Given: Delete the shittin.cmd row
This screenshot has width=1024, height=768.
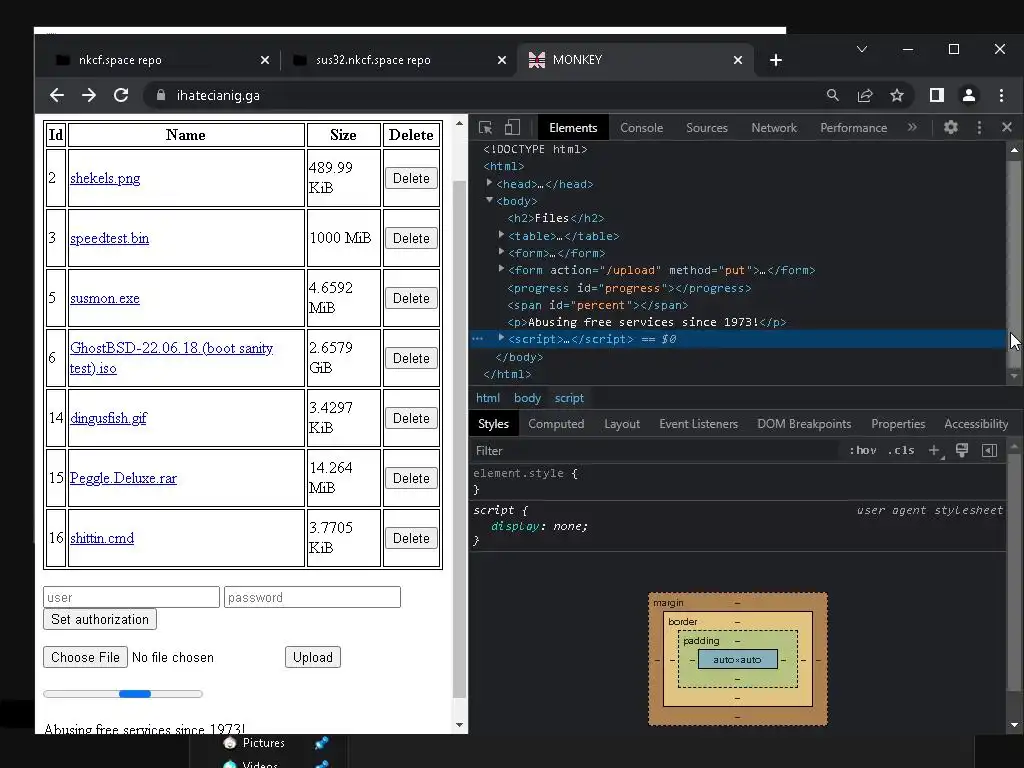Looking at the screenshot, I should click(411, 538).
